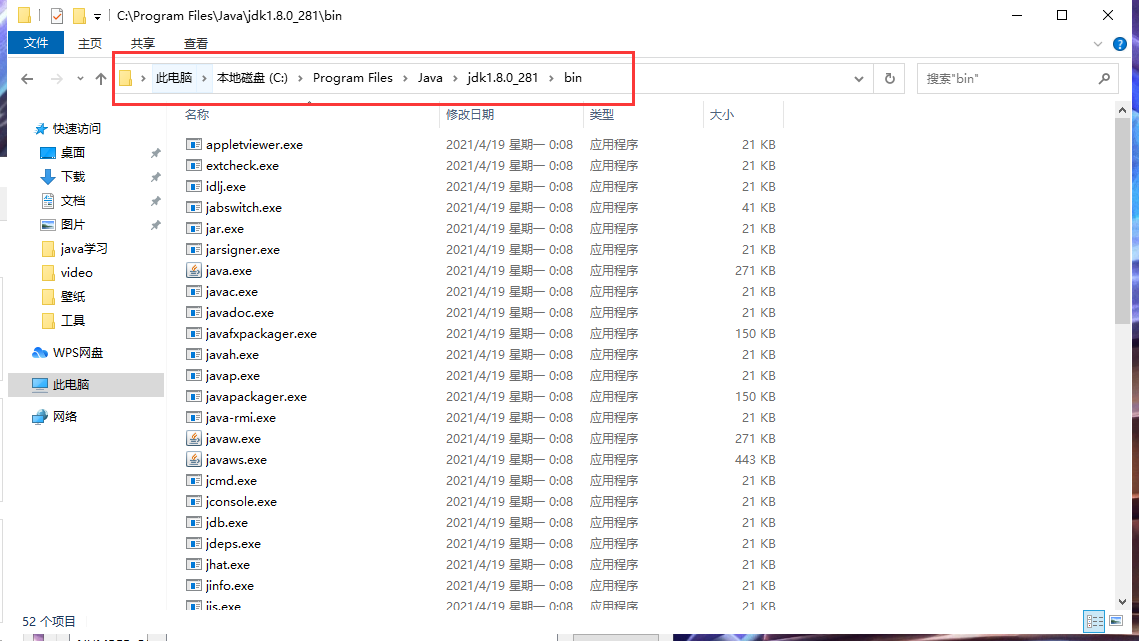Switch to large icons view layout
The height and width of the screenshot is (641, 1139).
[1116, 621]
